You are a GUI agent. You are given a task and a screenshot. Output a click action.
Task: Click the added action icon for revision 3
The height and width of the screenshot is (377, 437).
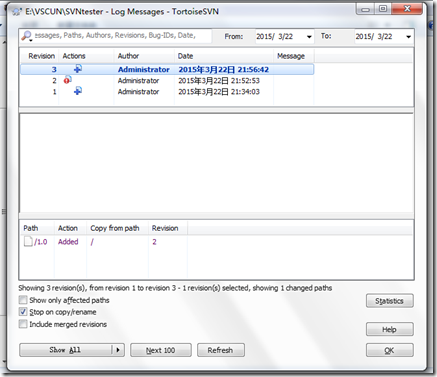[78, 69]
